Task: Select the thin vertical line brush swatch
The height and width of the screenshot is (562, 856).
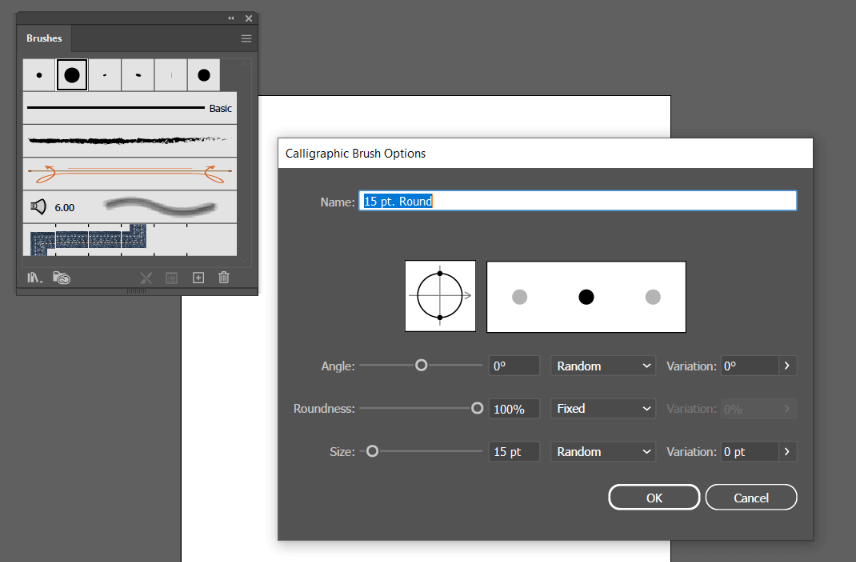Action: pyautogui.click(x=171, y=75)
